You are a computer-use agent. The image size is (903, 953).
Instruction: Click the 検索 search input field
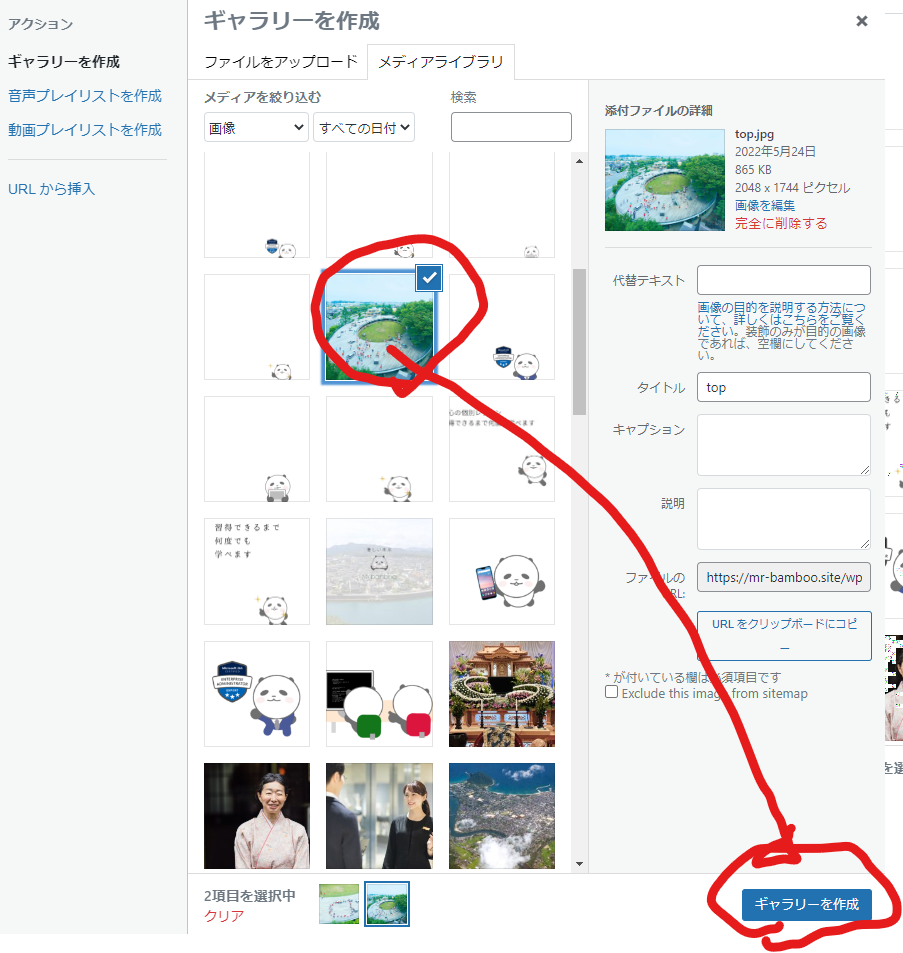tap(511, 127)
